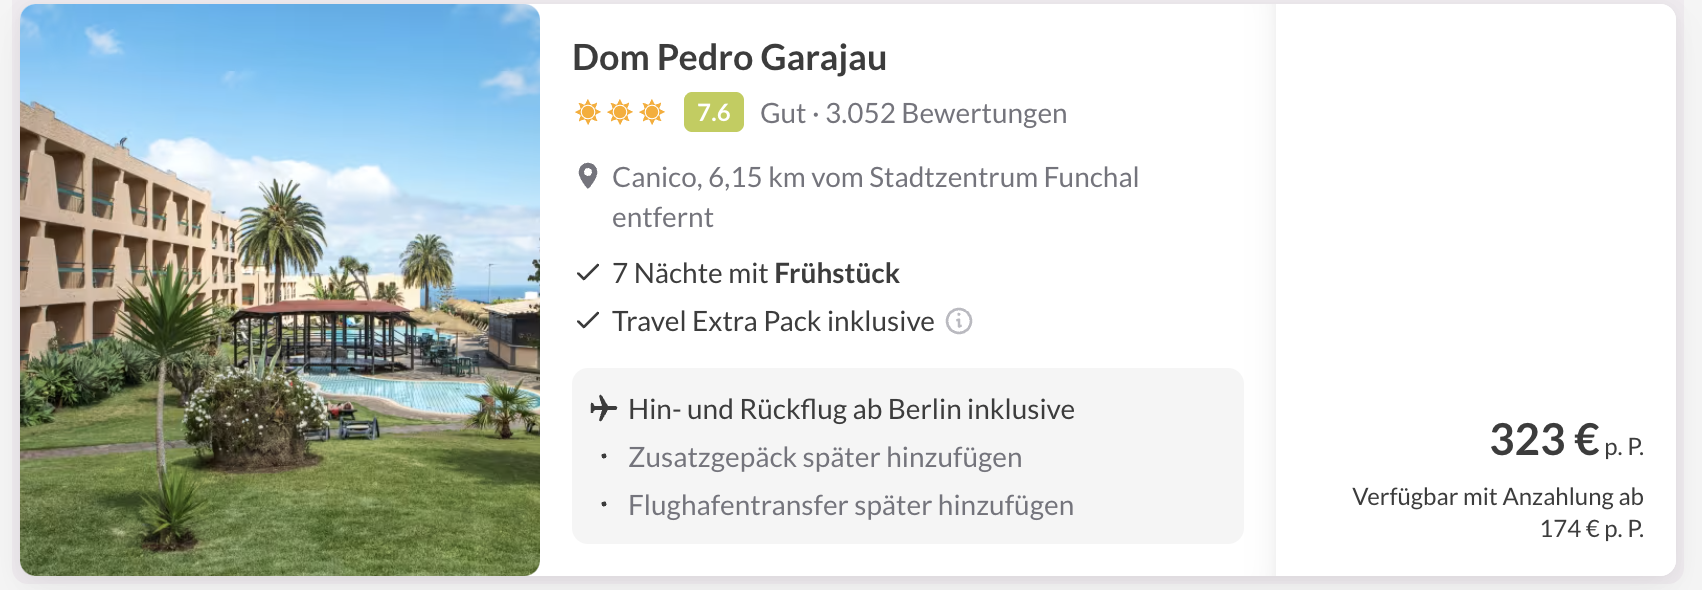Click the location pin icon
Screen dimensions: 1702x590
point(588,177)
